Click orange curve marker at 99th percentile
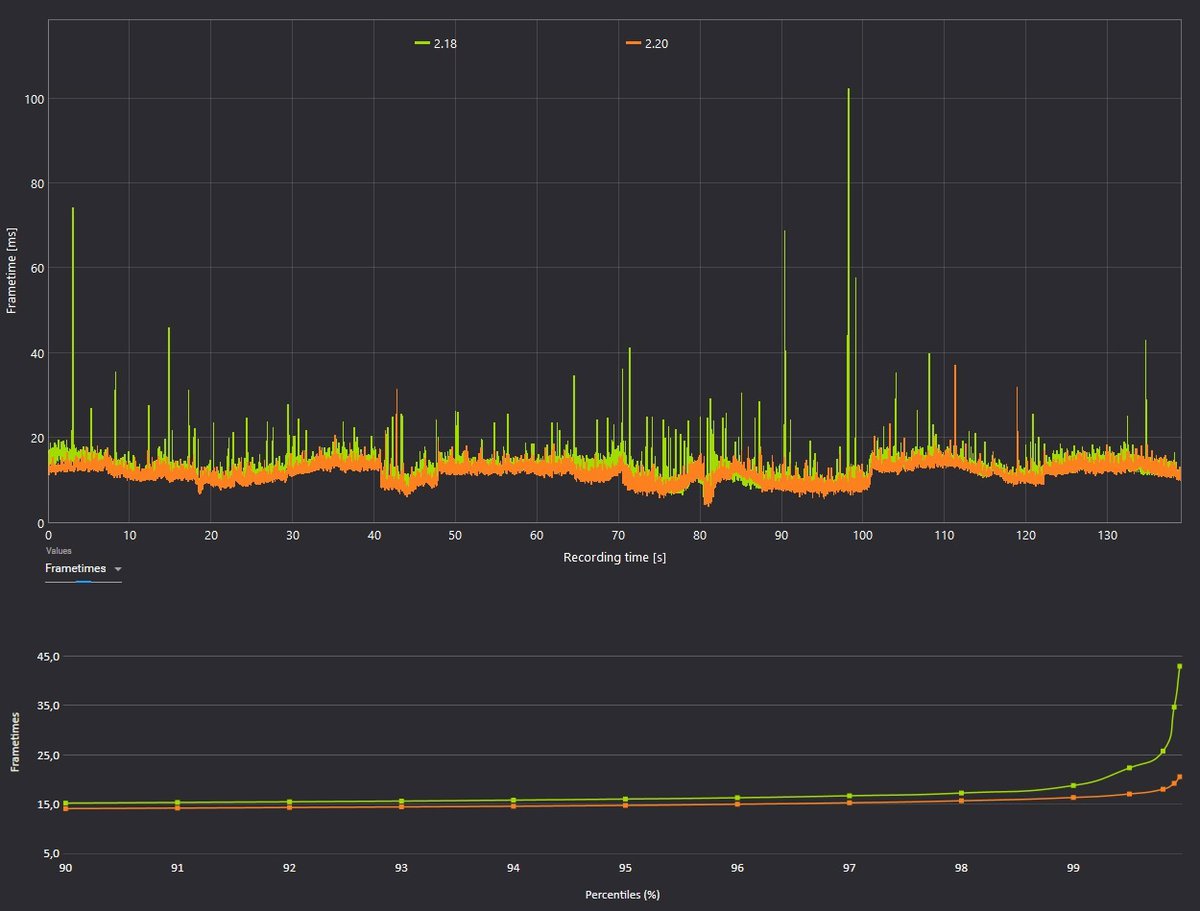Viewport: 1200px width, 911px height. click(x=1073, y=797)
